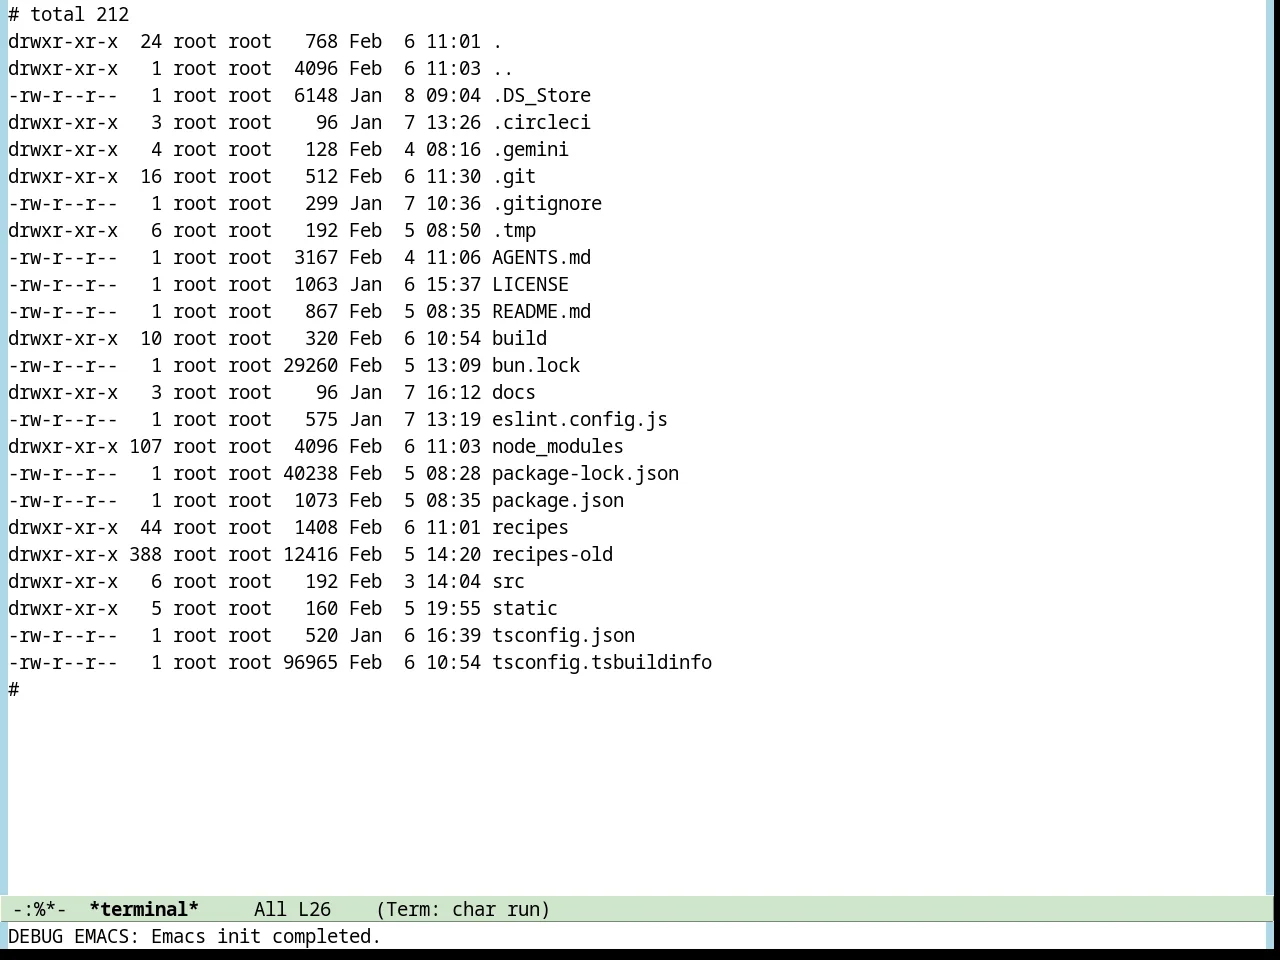Click on the static directory name
1280x960 pixels.
click(525, 608)
